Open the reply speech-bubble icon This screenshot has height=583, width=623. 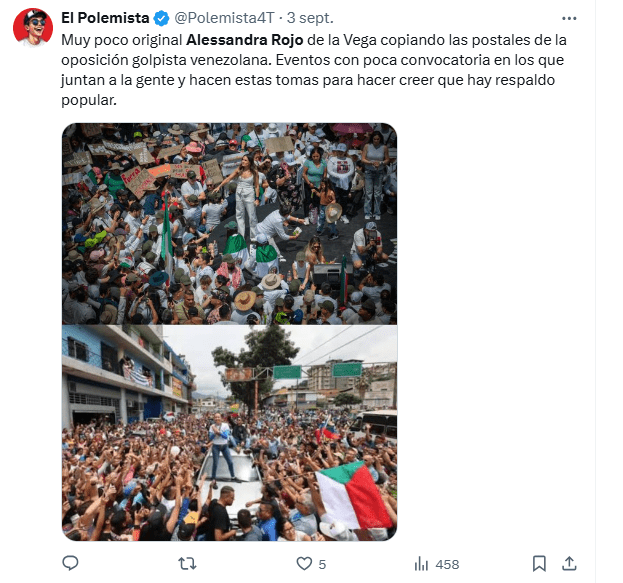coord(70,563)
